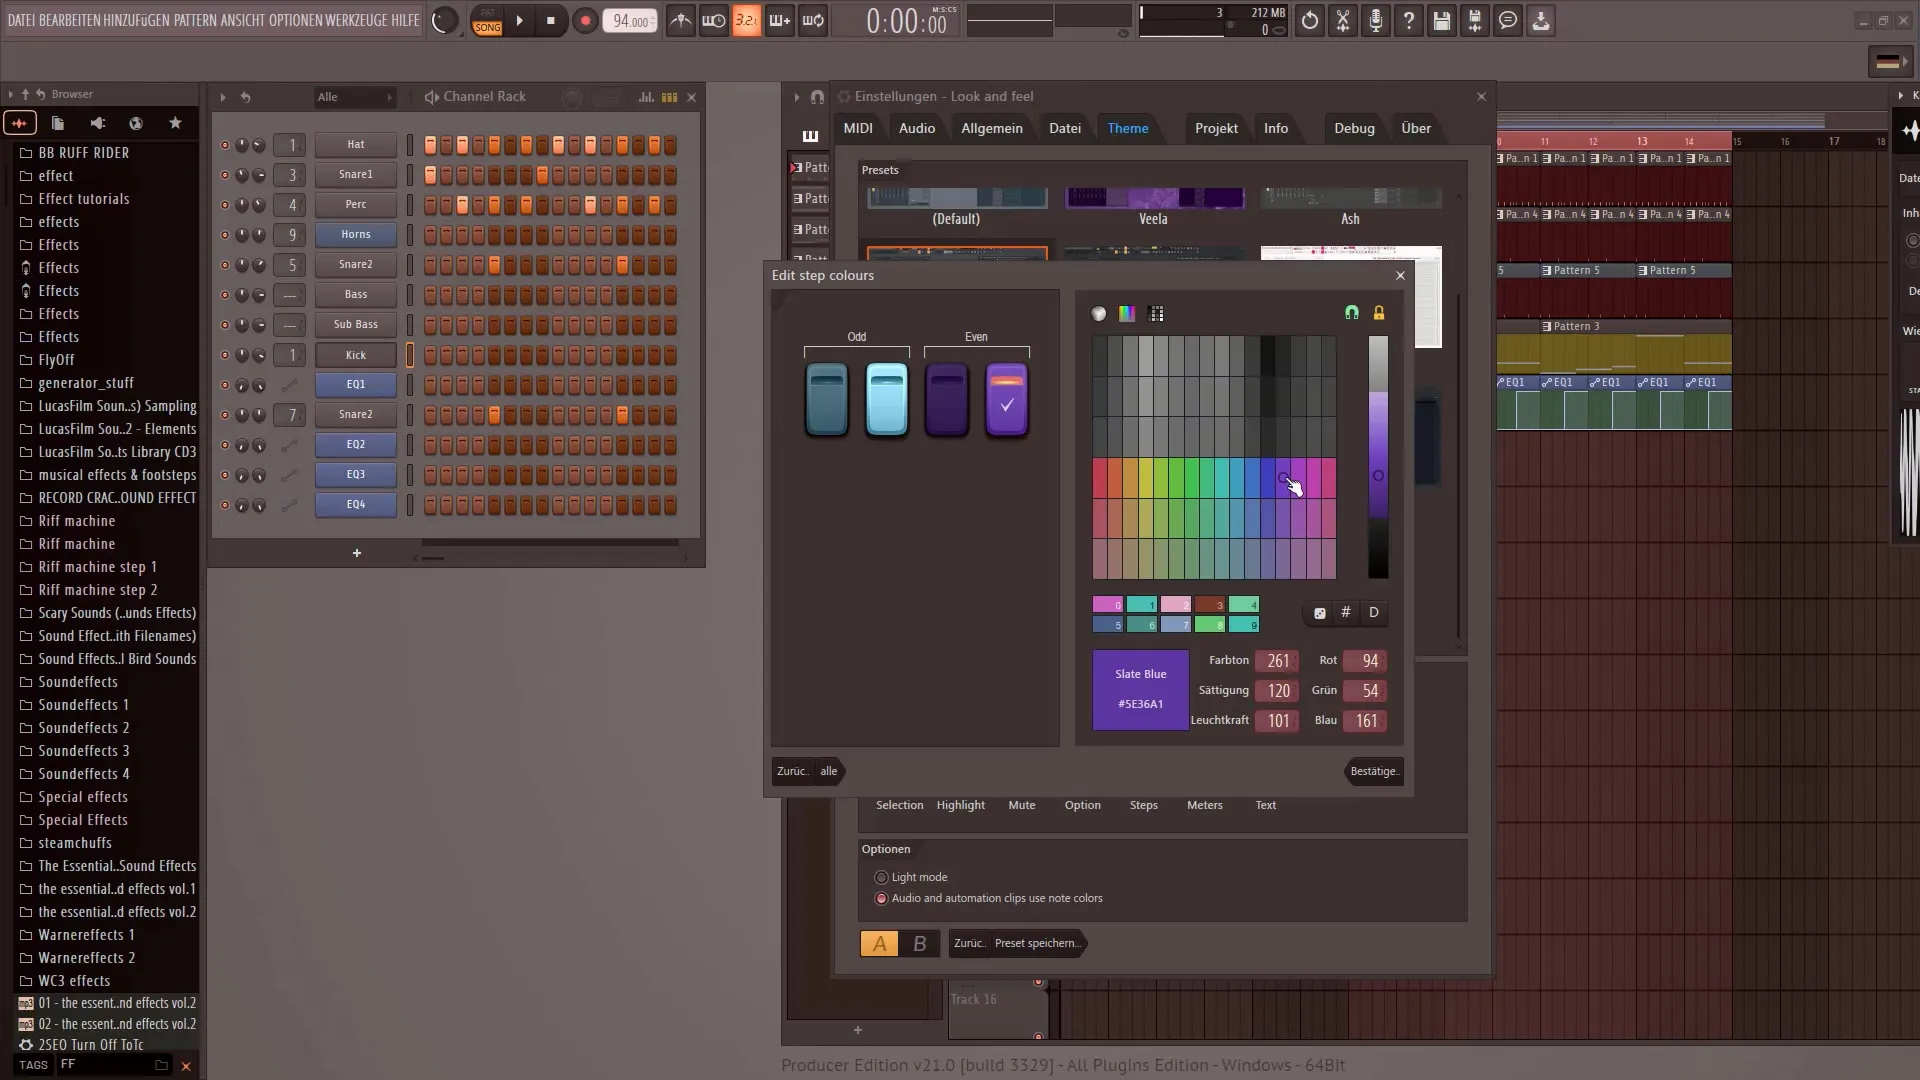Open the 'Alle' channel filter dropdown
The width and height of the screenshot is (1920, 1080).
[x=355, y=97]
